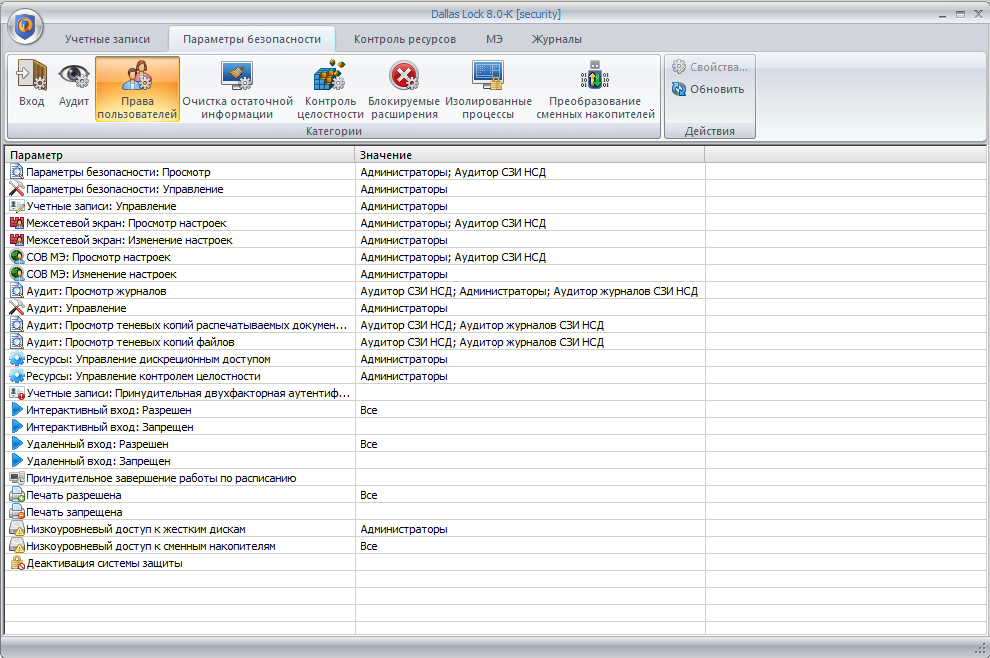Click value of СОВ МЭ: Просмотр настроек
Image resolution: width=990 pixels, height=658 pixels.
(x=453, y=257)
